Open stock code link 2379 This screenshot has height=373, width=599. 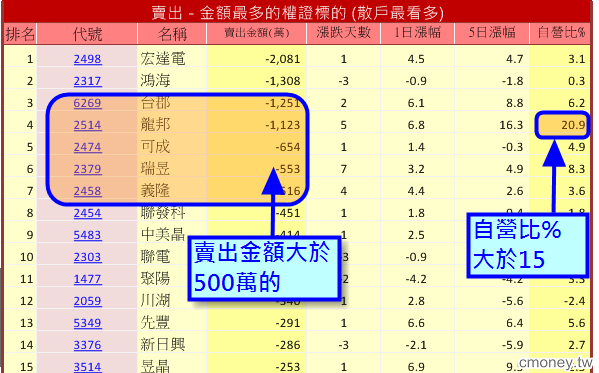pyautogui.click(x=87, y=169)
